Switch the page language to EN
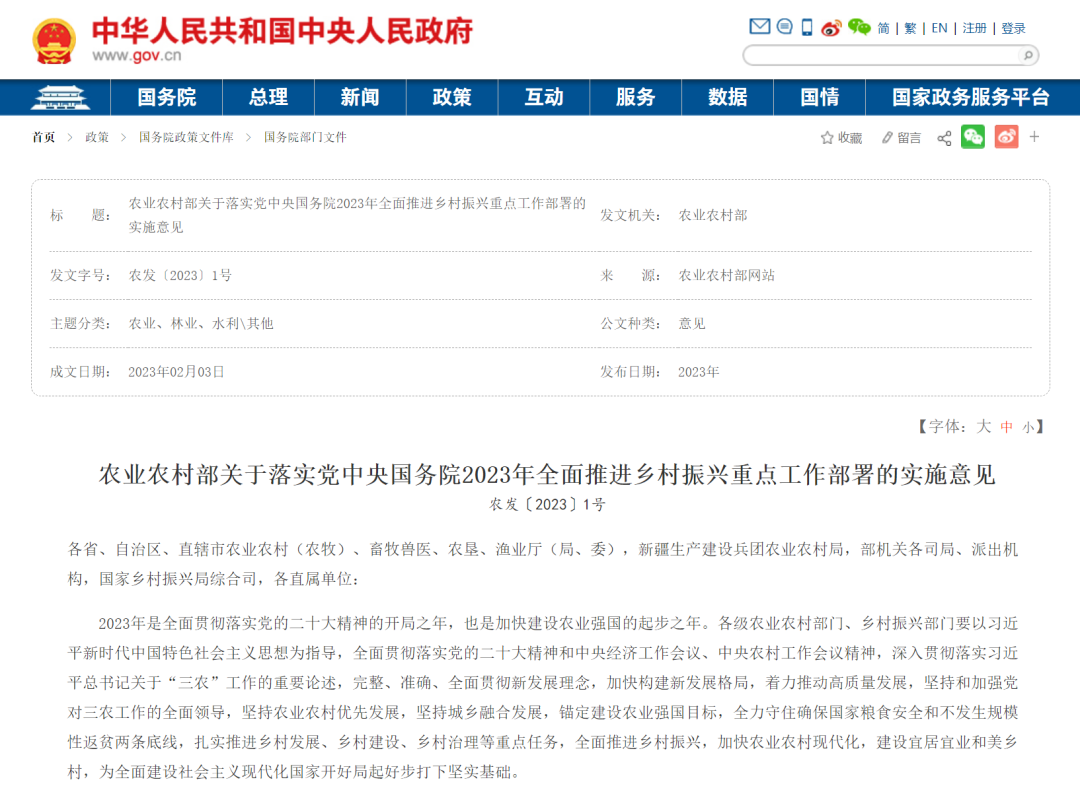 click(939, 27)
